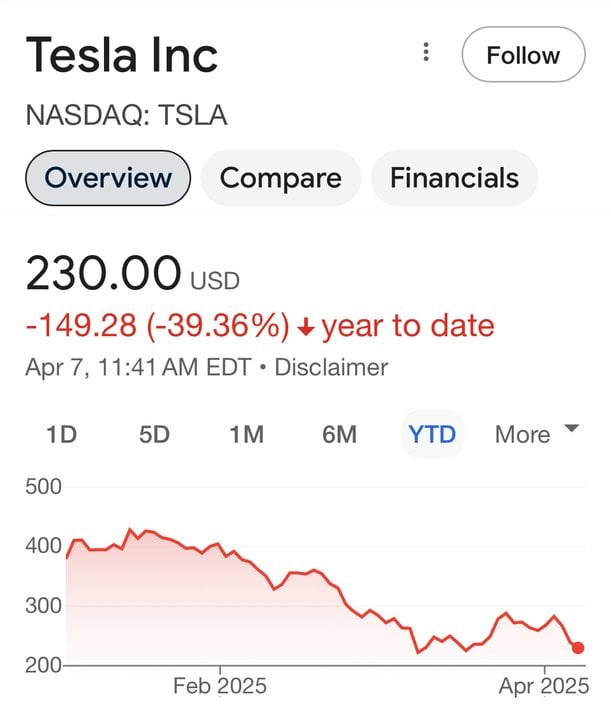This screenshot has width=611, height=720.
Task: Expand the More time ranges dropdown
Action: pos(537,434)
